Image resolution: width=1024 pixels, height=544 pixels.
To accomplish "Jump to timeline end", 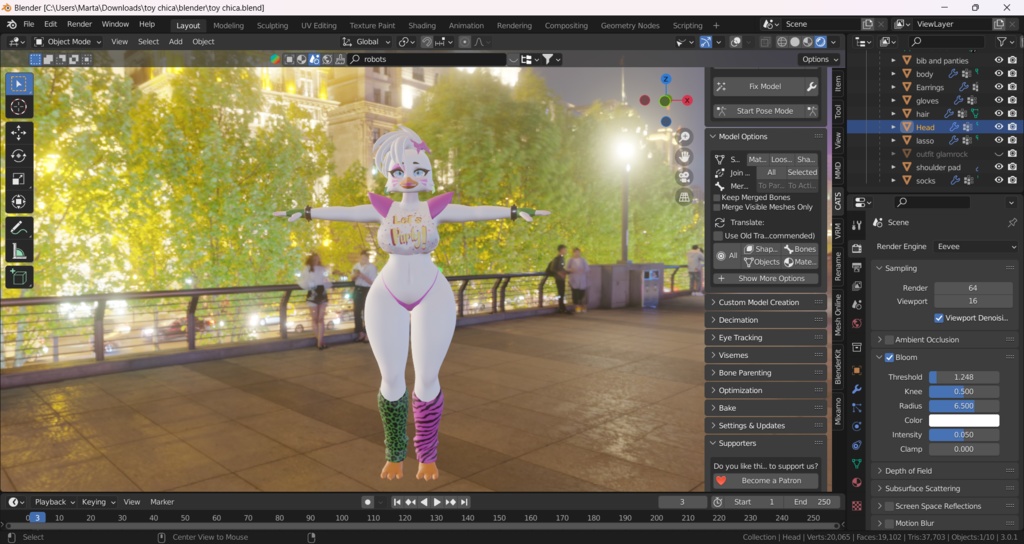I will 464,502.
